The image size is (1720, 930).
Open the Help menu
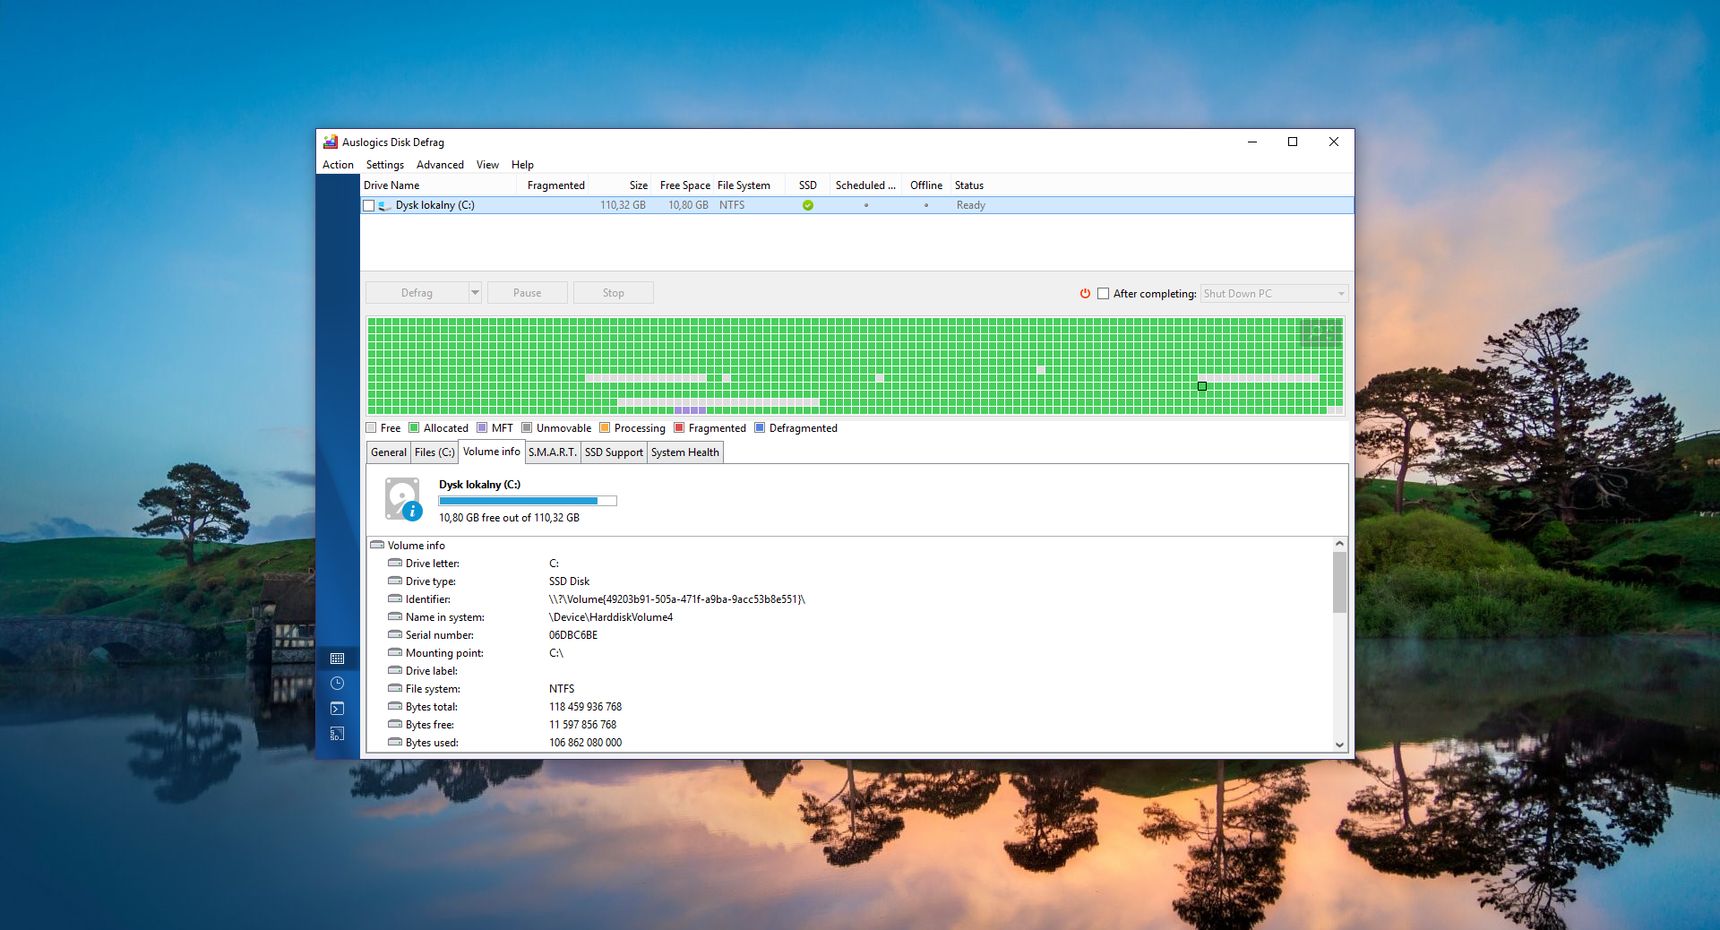tap(522, 165)
